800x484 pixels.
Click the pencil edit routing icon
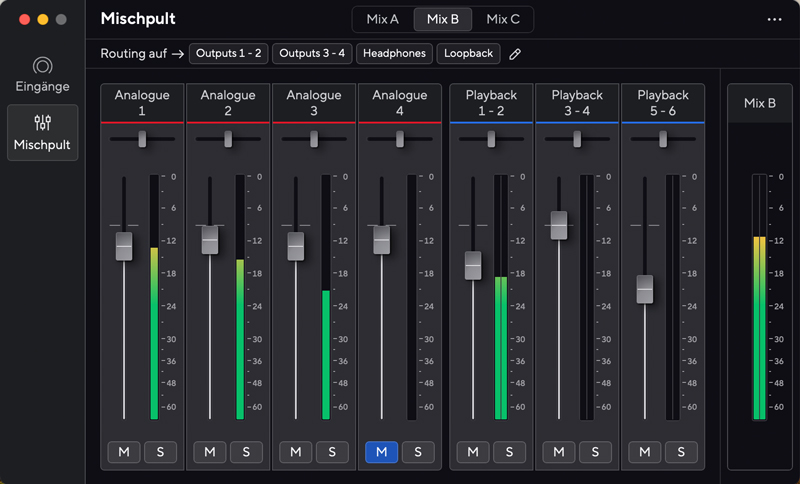coord(515,54)
